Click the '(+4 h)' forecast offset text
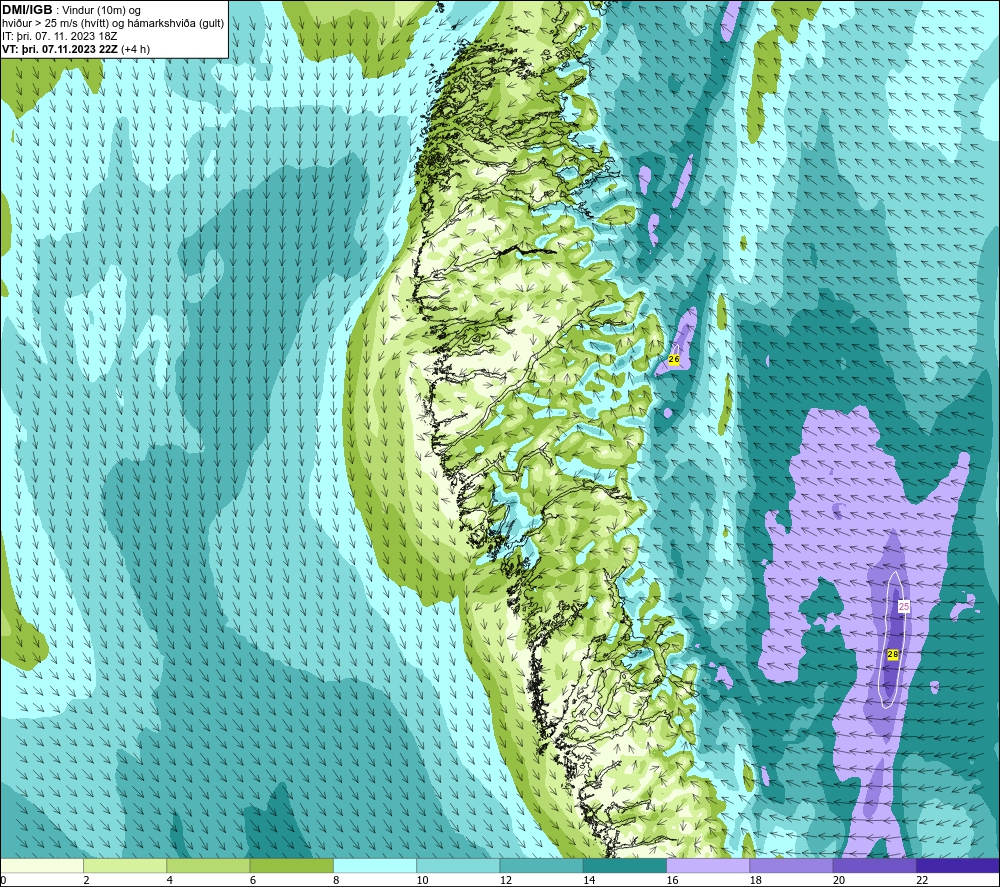 pos(136,49)
